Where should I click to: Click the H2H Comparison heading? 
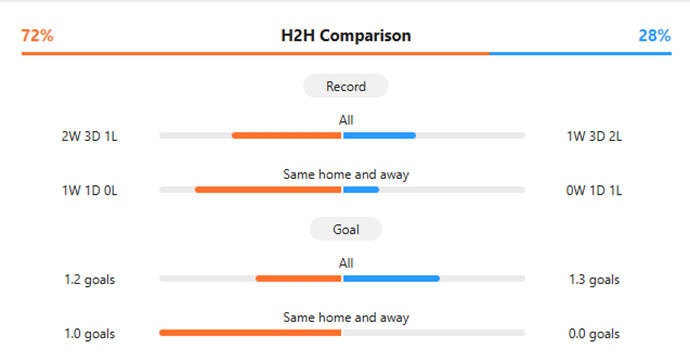(x=346, y=36)
